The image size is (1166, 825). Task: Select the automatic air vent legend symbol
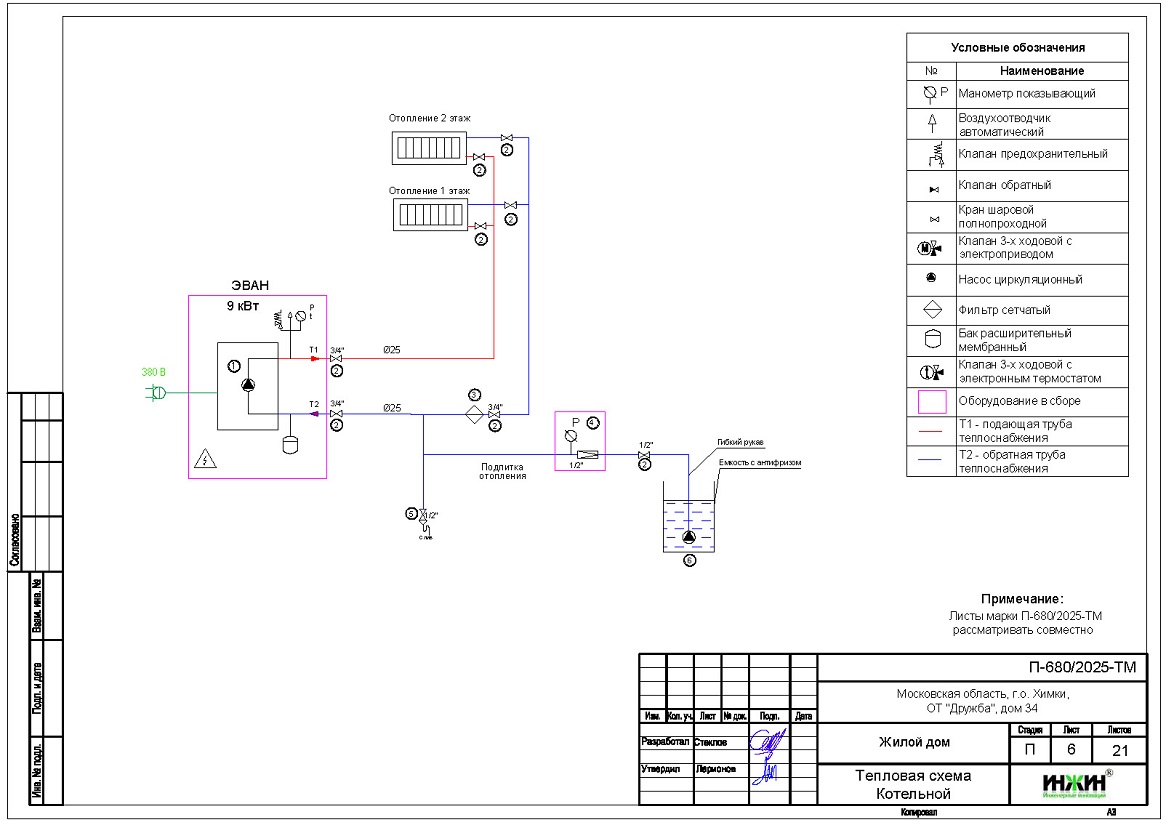coord(931,123)
